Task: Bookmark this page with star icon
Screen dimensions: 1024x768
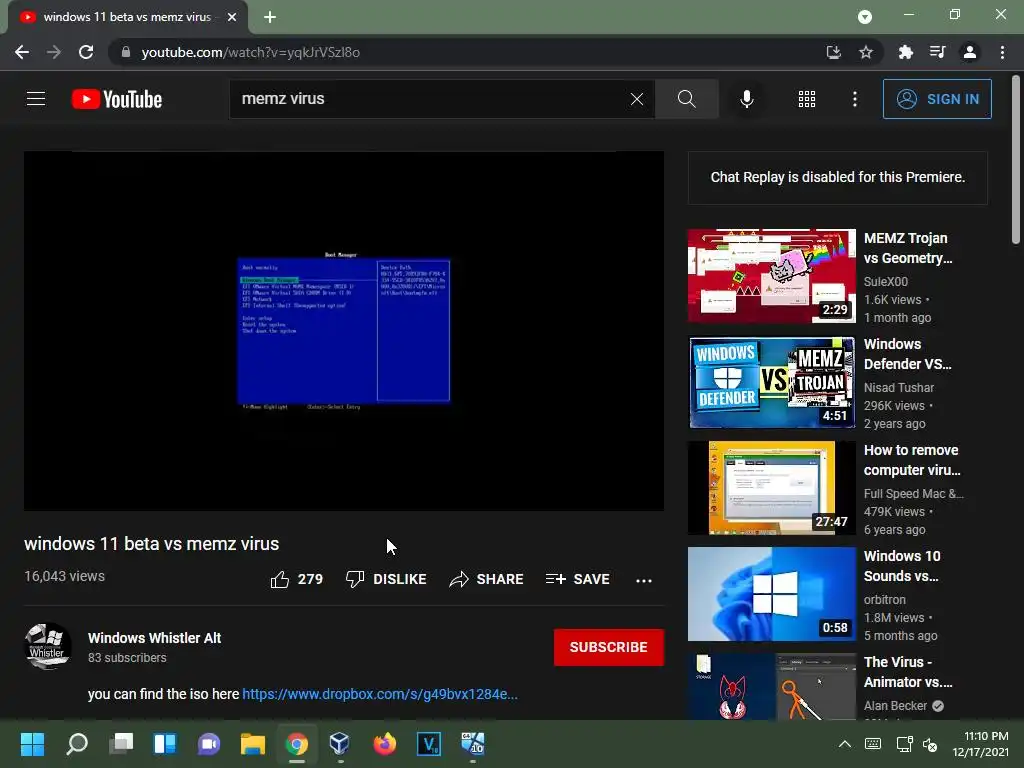Action: coord(866,52)
